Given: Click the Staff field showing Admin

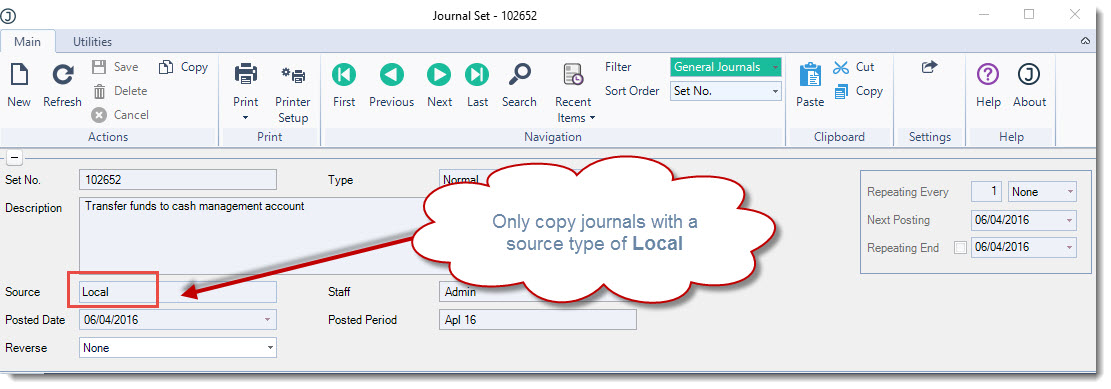Looking at the screenshot, I should (x=538, y=292).
